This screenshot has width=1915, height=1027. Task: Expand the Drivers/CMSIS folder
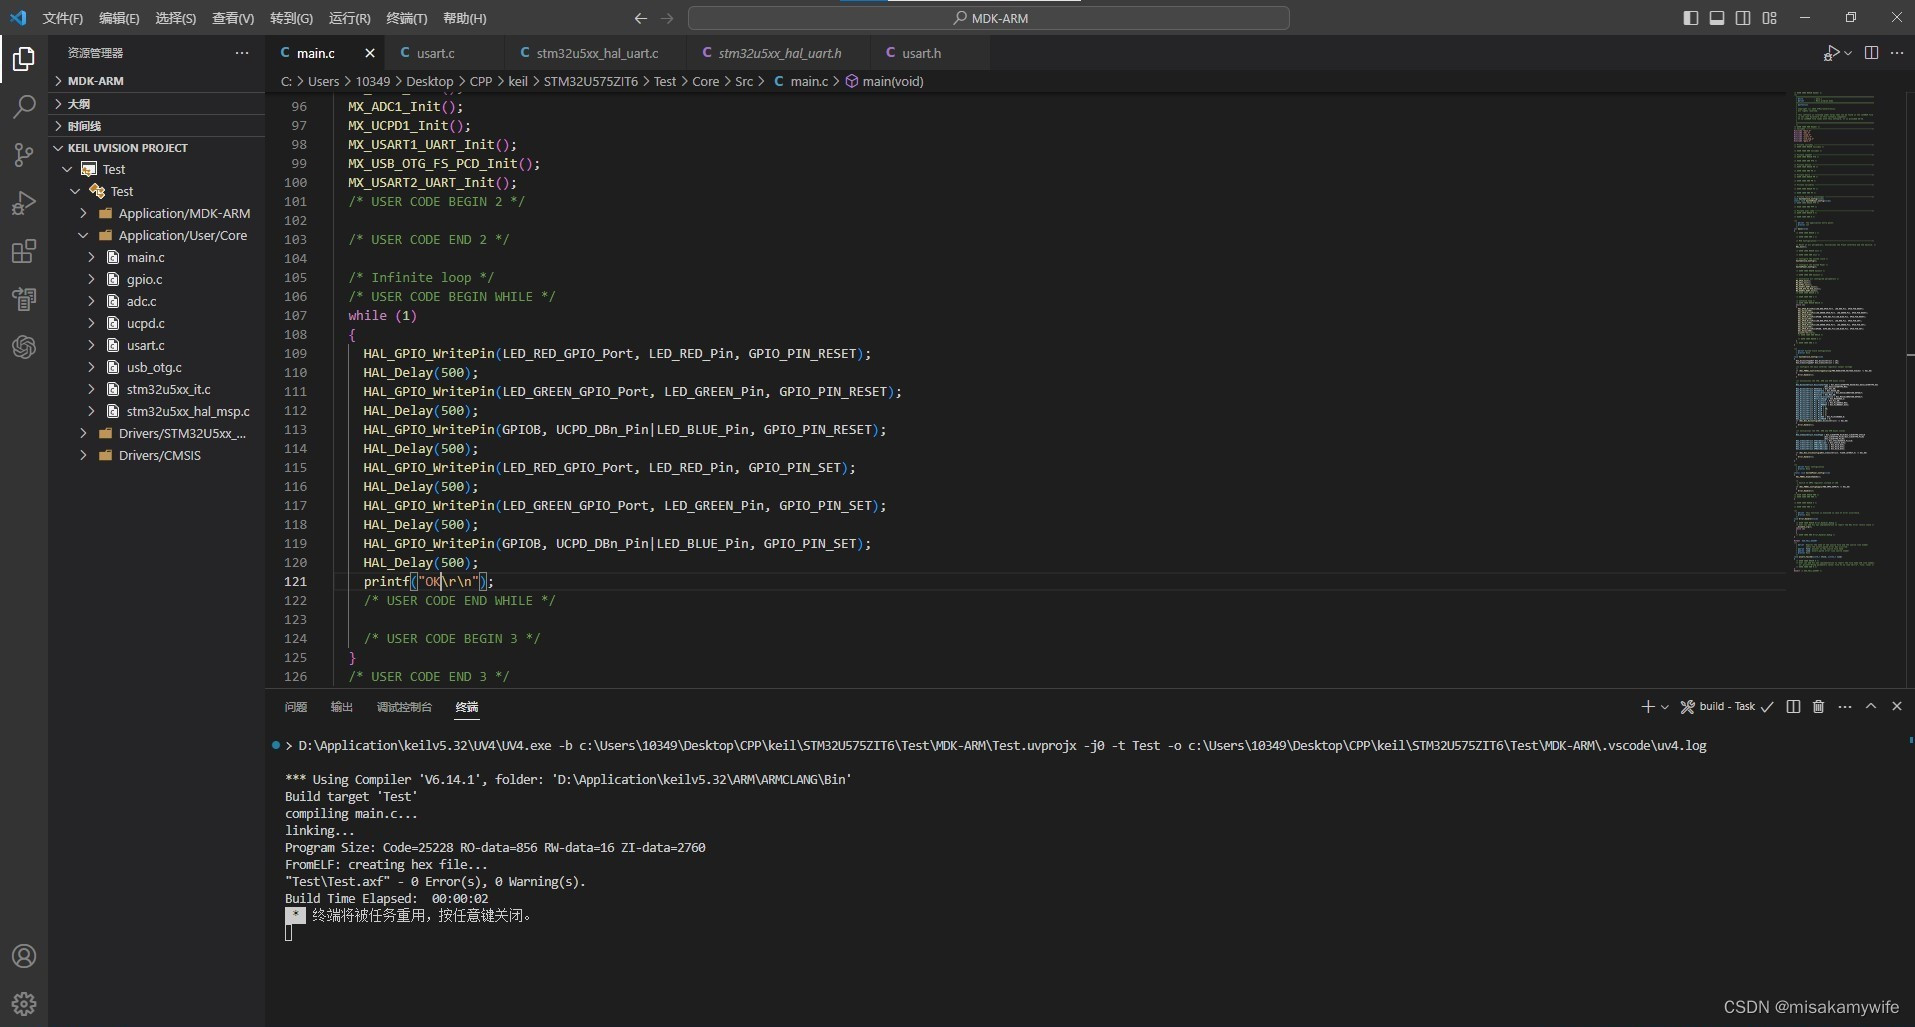[x=159, y=456]
